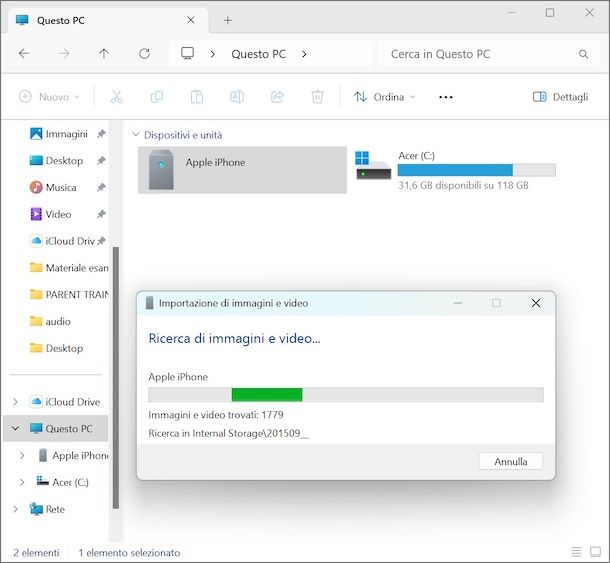Screen dimensions: 610x563
Task: Expand chevron before Questo PC breadcrumb
Action: (212, 54)
